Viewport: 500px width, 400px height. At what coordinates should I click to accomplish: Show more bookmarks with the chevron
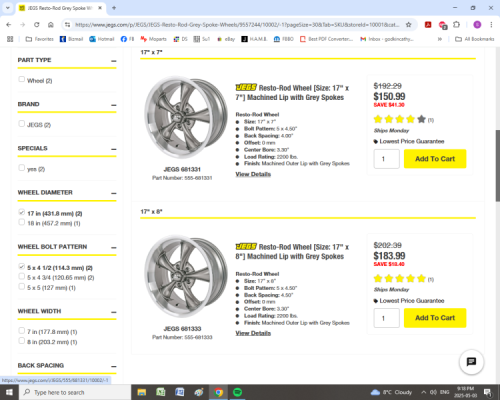440,39
